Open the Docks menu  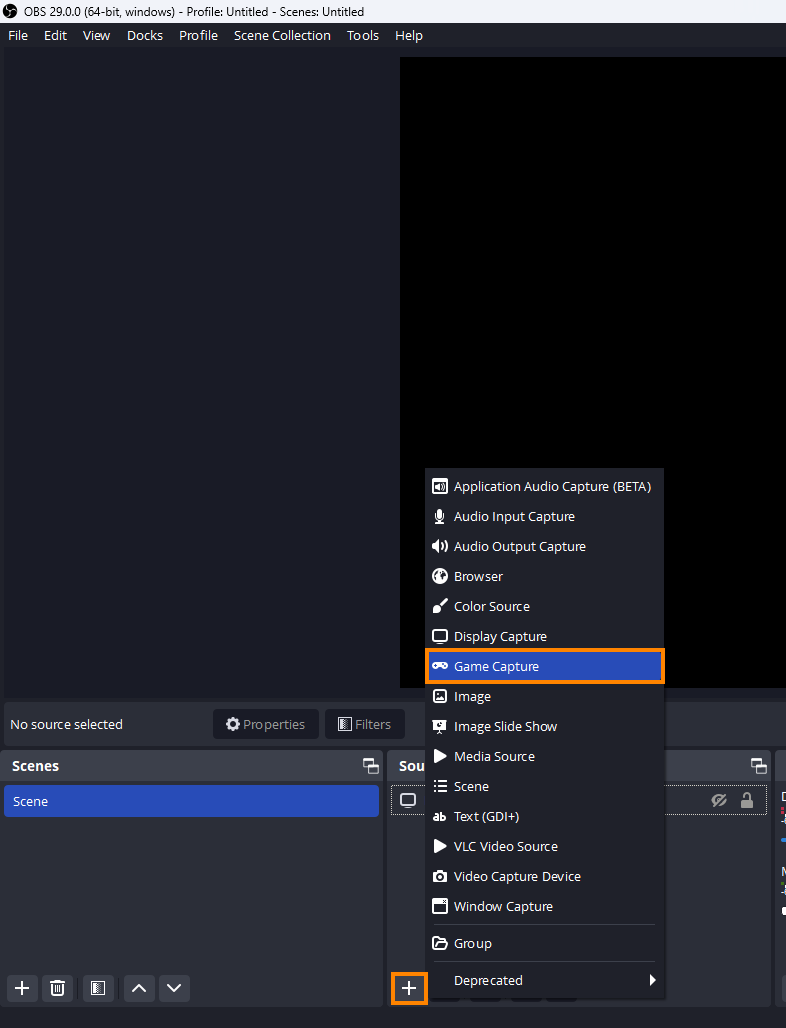point(145,35)
